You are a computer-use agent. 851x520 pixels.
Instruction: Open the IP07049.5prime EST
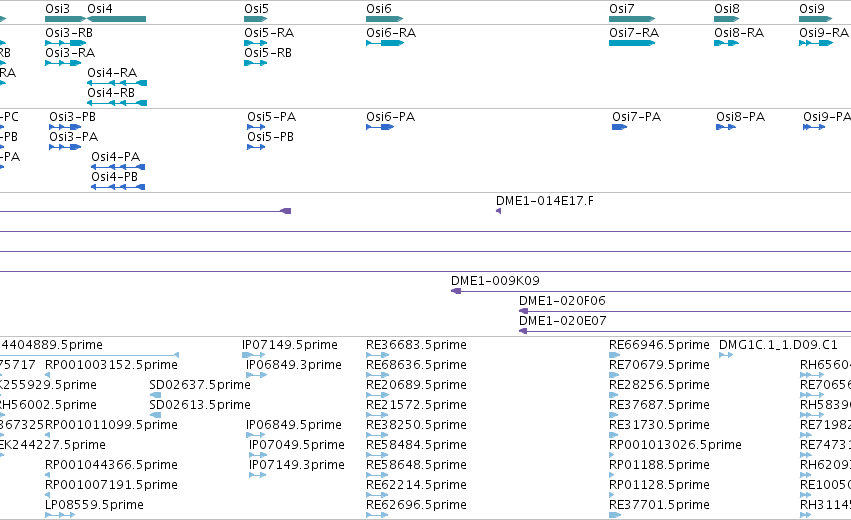pyautogui.click(x=258, y=455)
